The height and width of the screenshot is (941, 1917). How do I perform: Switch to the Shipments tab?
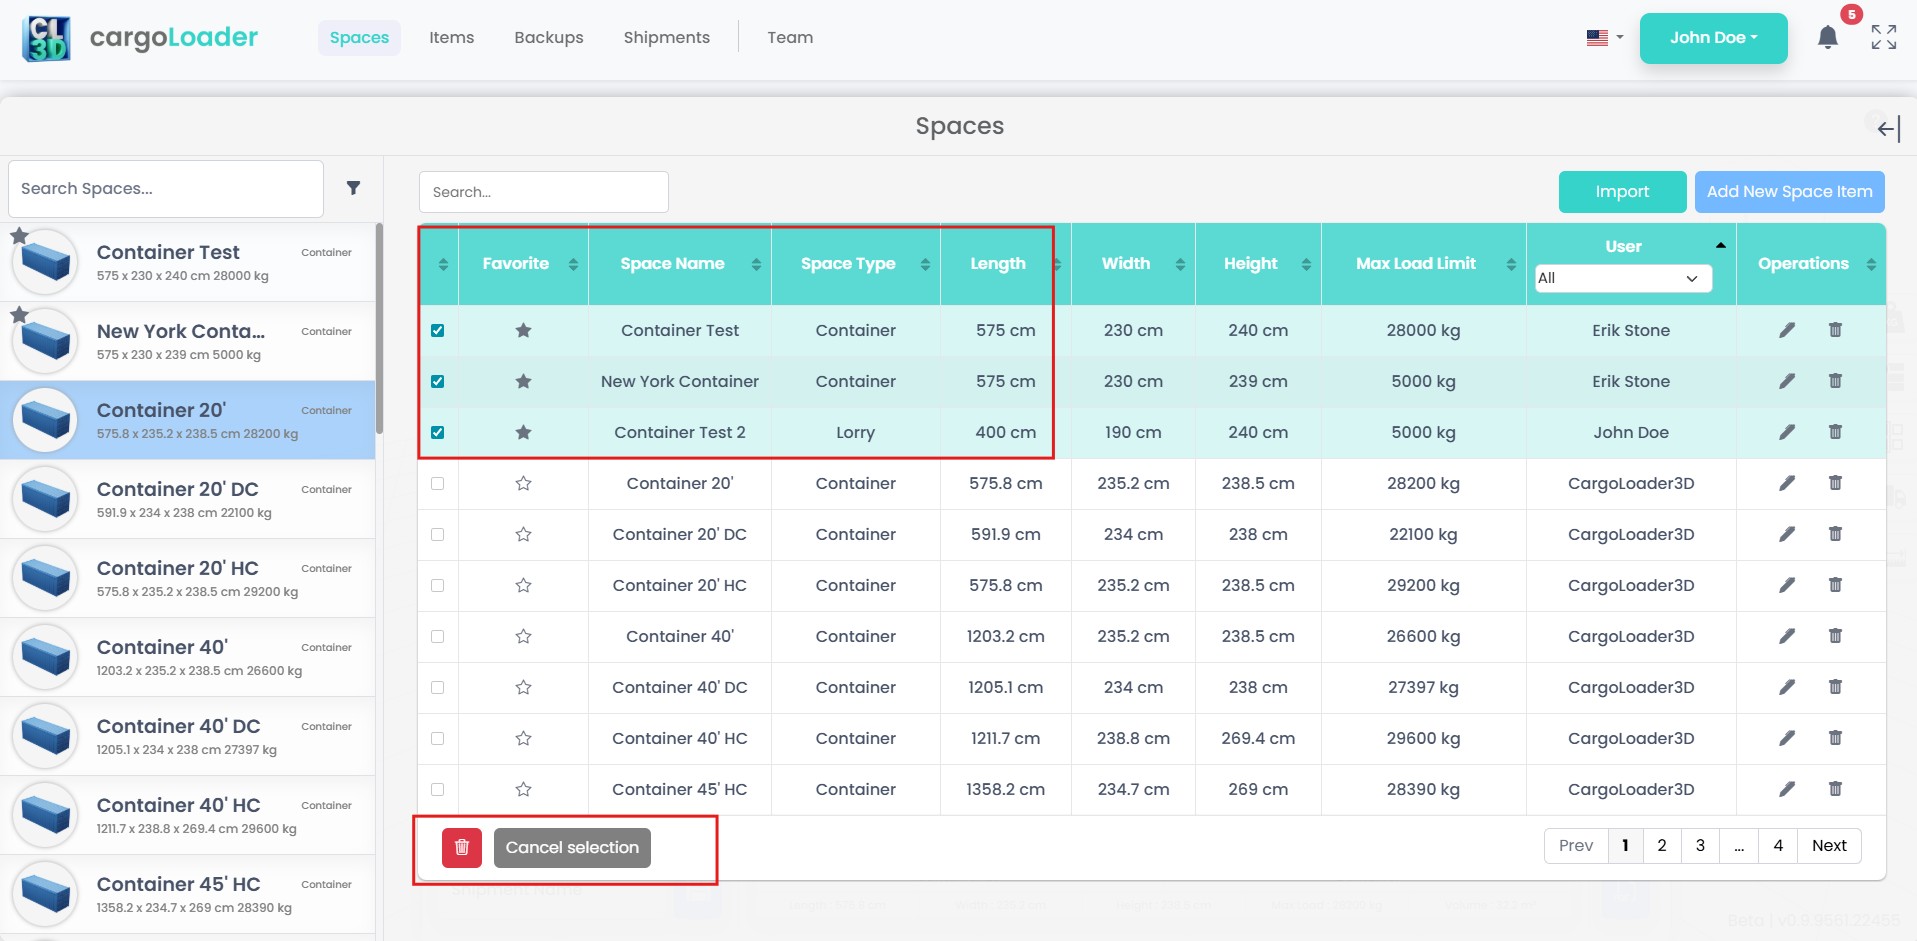666,38
